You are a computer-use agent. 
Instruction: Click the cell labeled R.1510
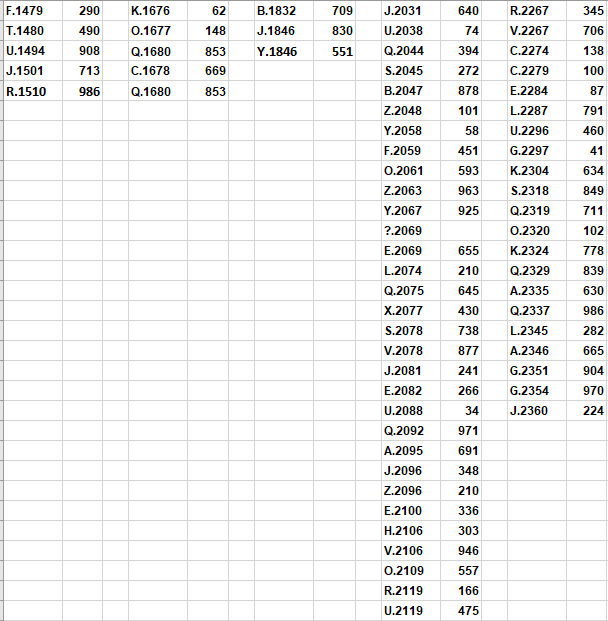coord(32,91)
